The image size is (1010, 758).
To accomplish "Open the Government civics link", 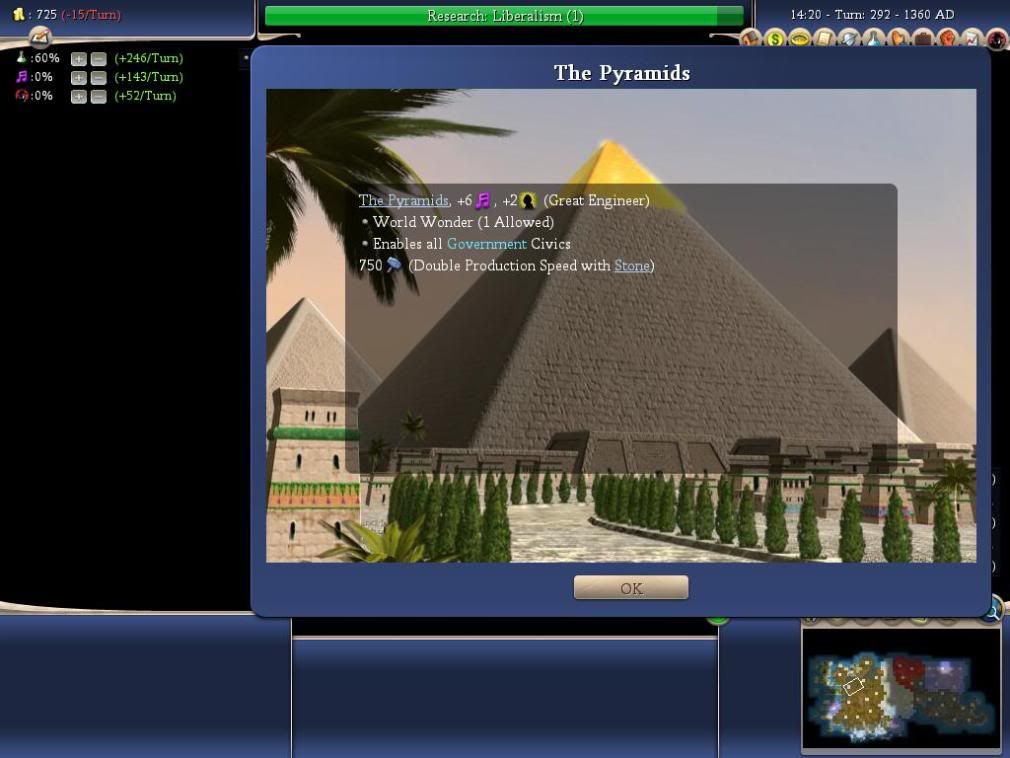I will 486,244.
